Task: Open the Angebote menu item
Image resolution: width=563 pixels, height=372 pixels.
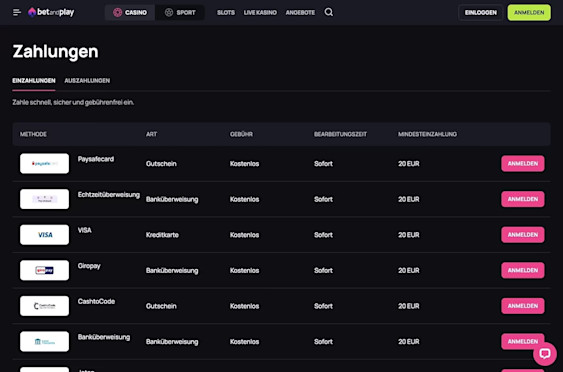Action: pyautogui.click(x=300, y=13)
